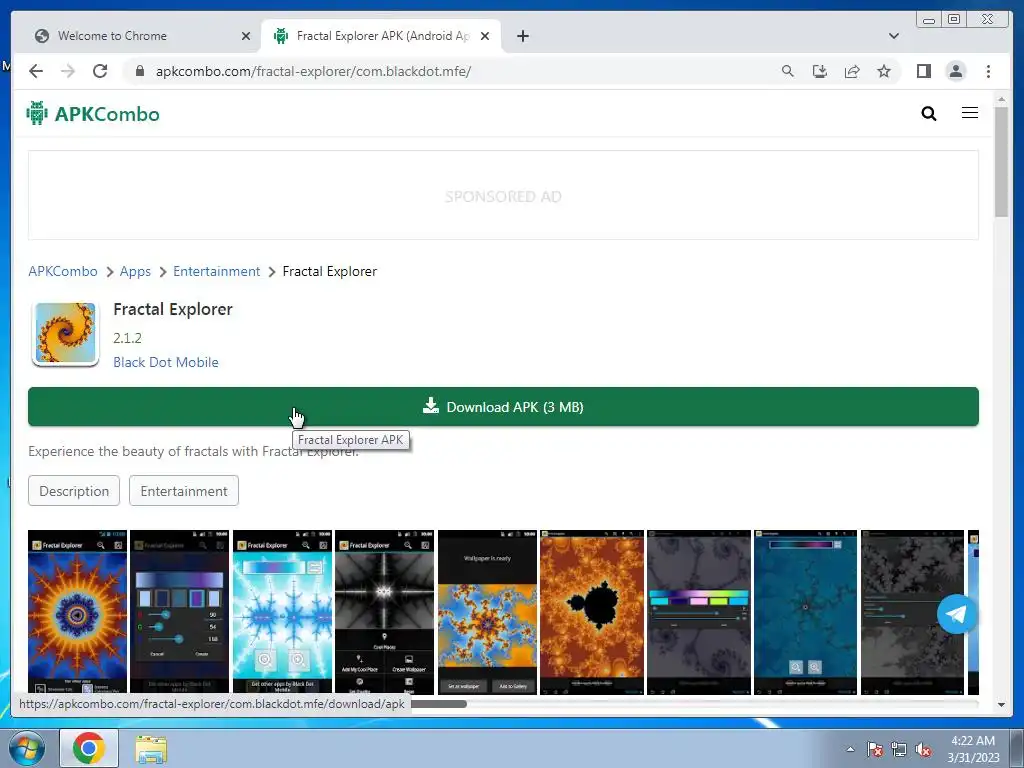Open the color sliders screenshot thumbnail

(x=180, y=612)
